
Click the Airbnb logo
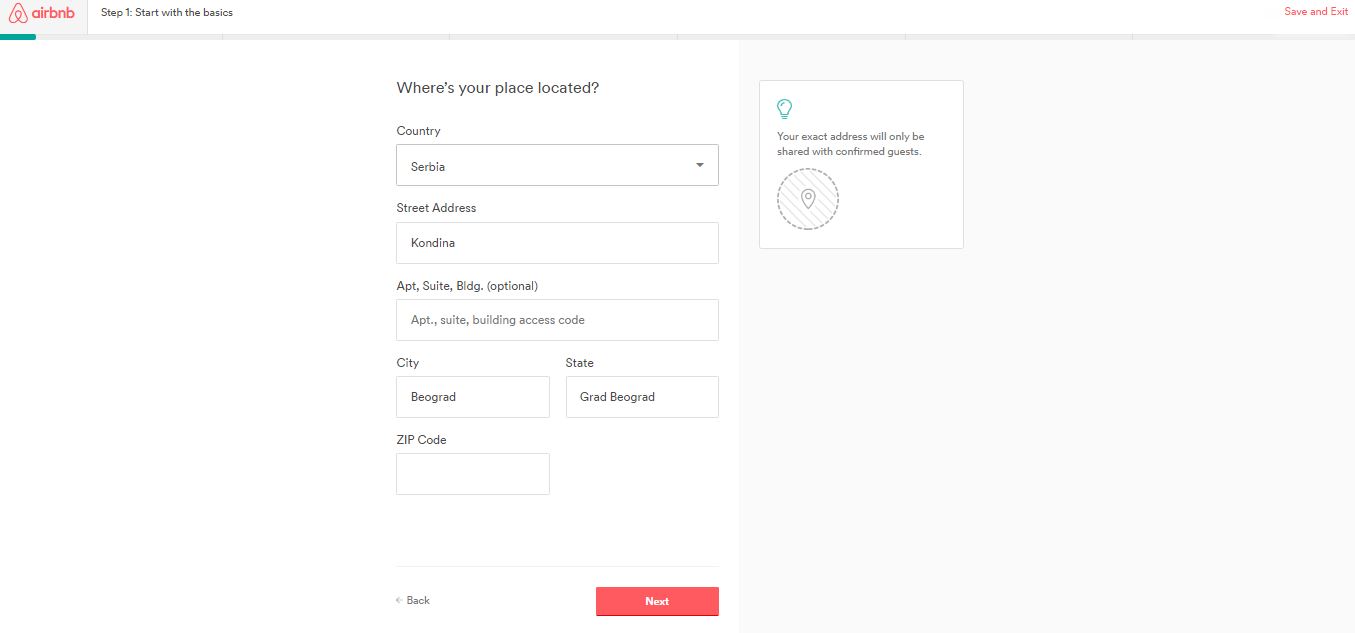[42, 13]
